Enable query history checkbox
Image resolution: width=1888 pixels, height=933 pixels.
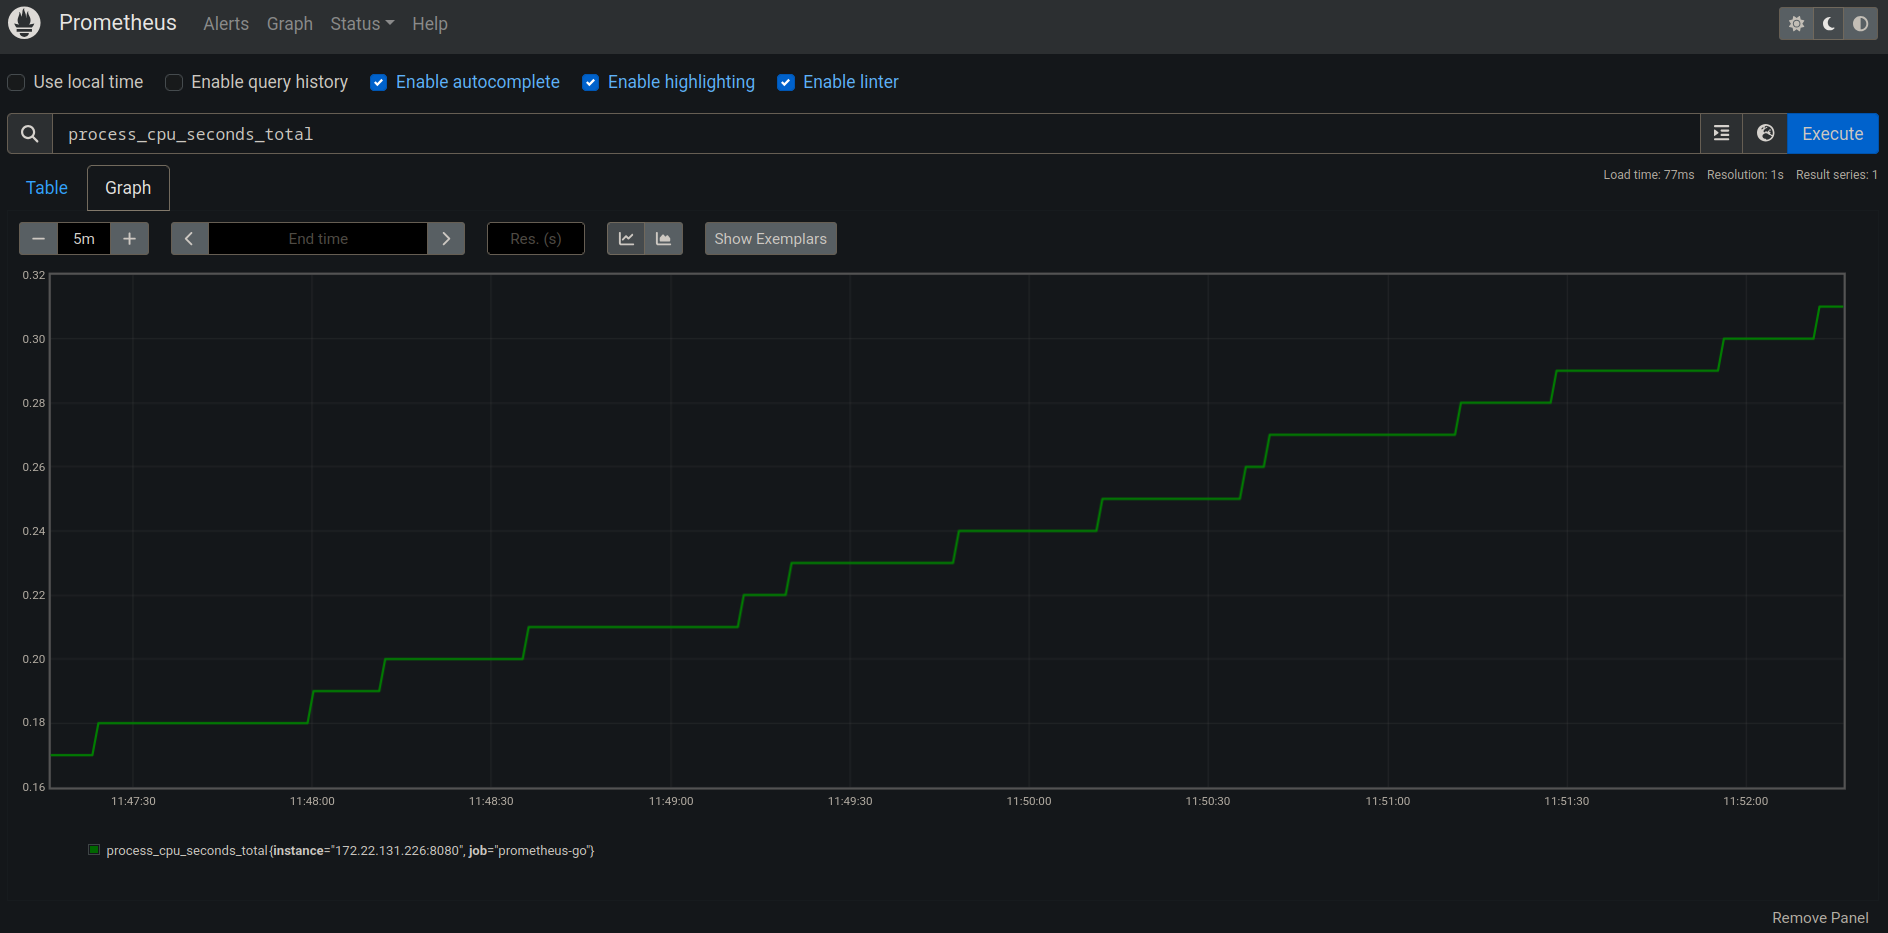[x=174, y=82]
